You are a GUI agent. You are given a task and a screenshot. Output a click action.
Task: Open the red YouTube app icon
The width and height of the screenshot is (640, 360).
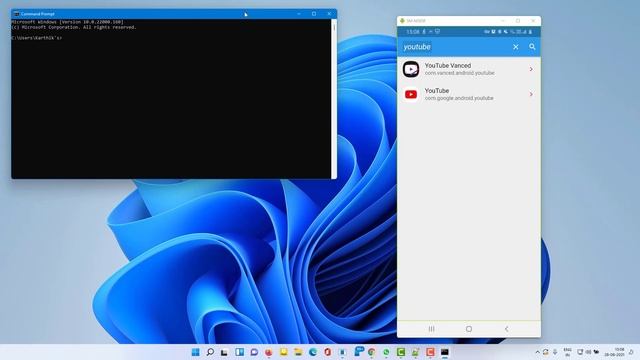411,94
